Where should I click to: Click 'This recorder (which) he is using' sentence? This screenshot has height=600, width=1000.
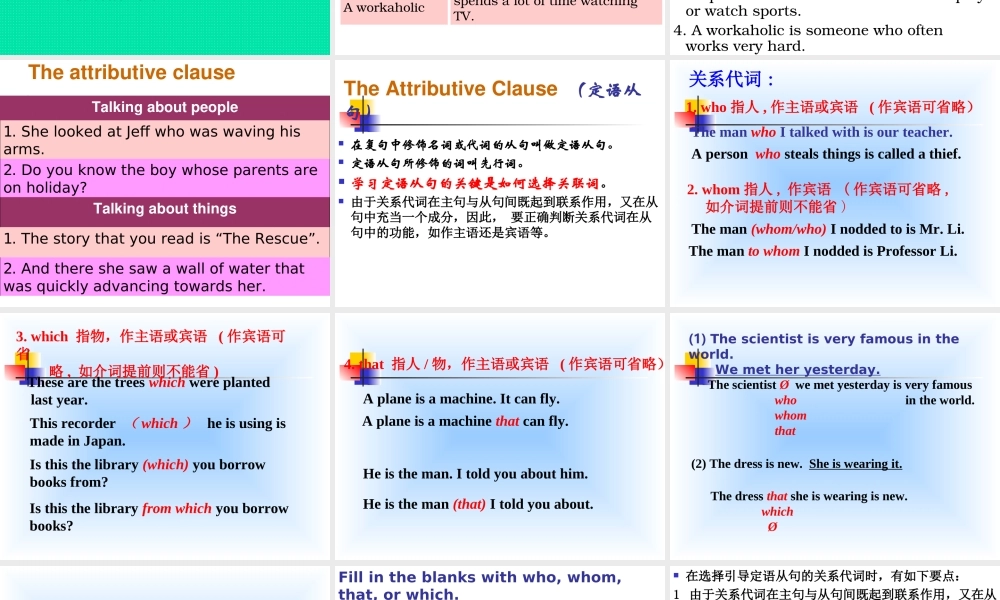click(x=158, y=432)
